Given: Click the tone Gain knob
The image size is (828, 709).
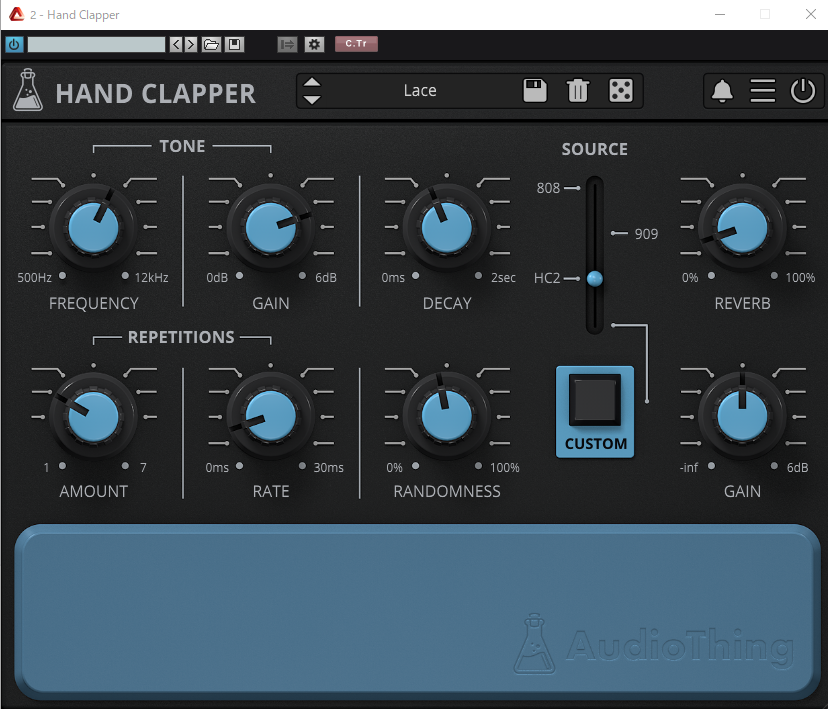Looking at the screenshot, I should (x=270, y=228).
